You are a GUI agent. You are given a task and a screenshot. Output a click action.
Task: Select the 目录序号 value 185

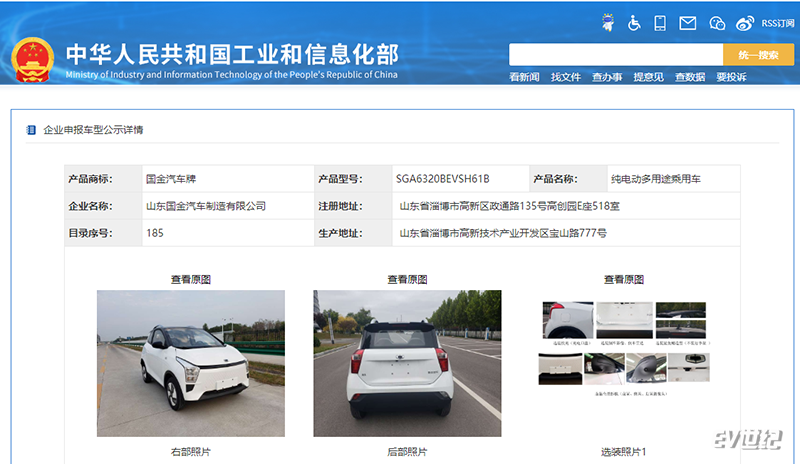155,233
